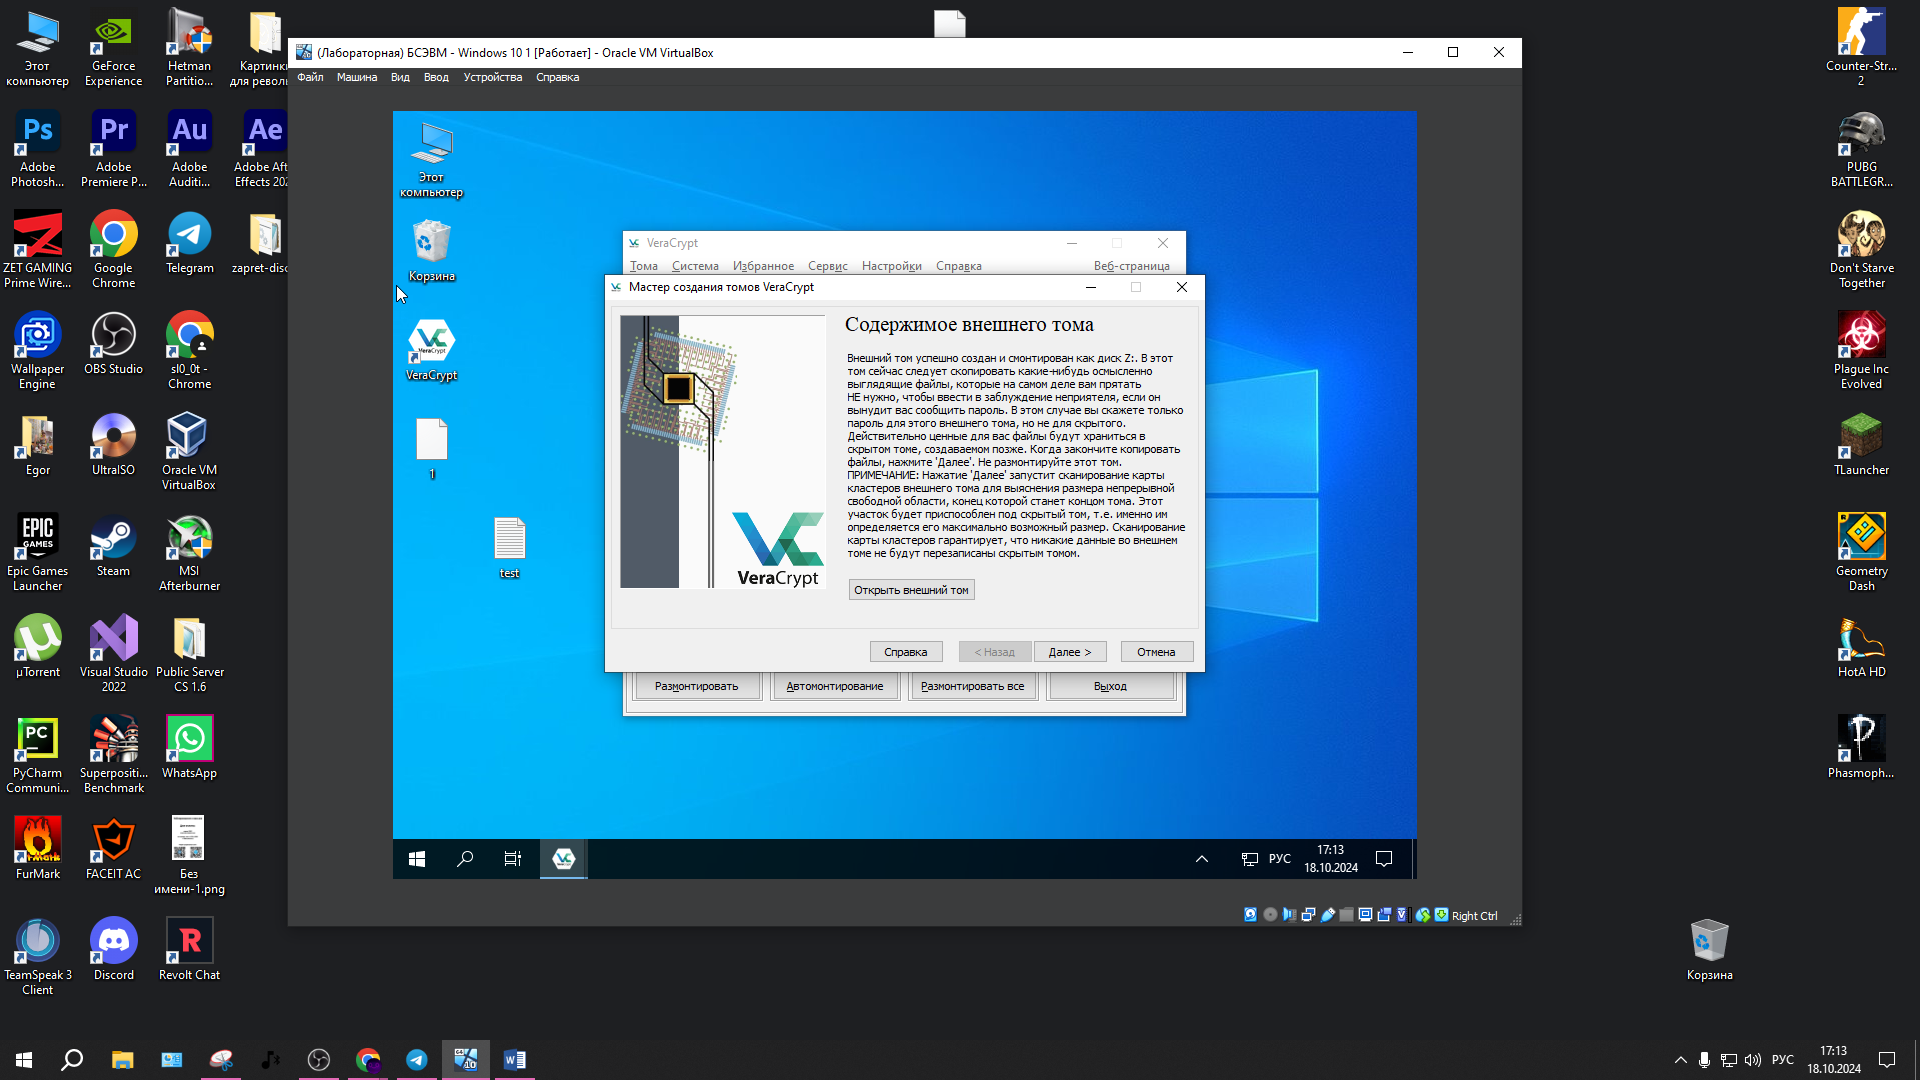Click Выход button in VeraCrypt
The height and width of the screenshot is (1080, 1920).
[1110, 686]
